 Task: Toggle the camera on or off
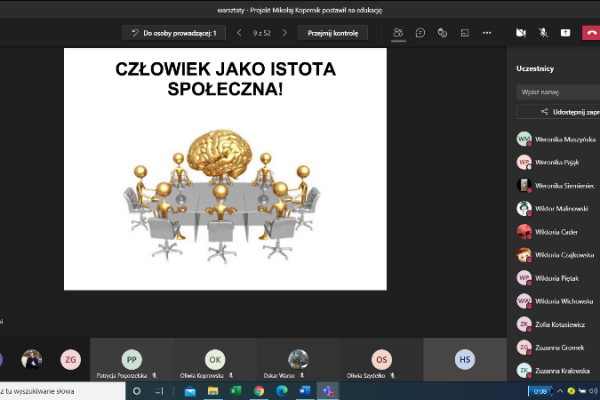coord(521,32)
